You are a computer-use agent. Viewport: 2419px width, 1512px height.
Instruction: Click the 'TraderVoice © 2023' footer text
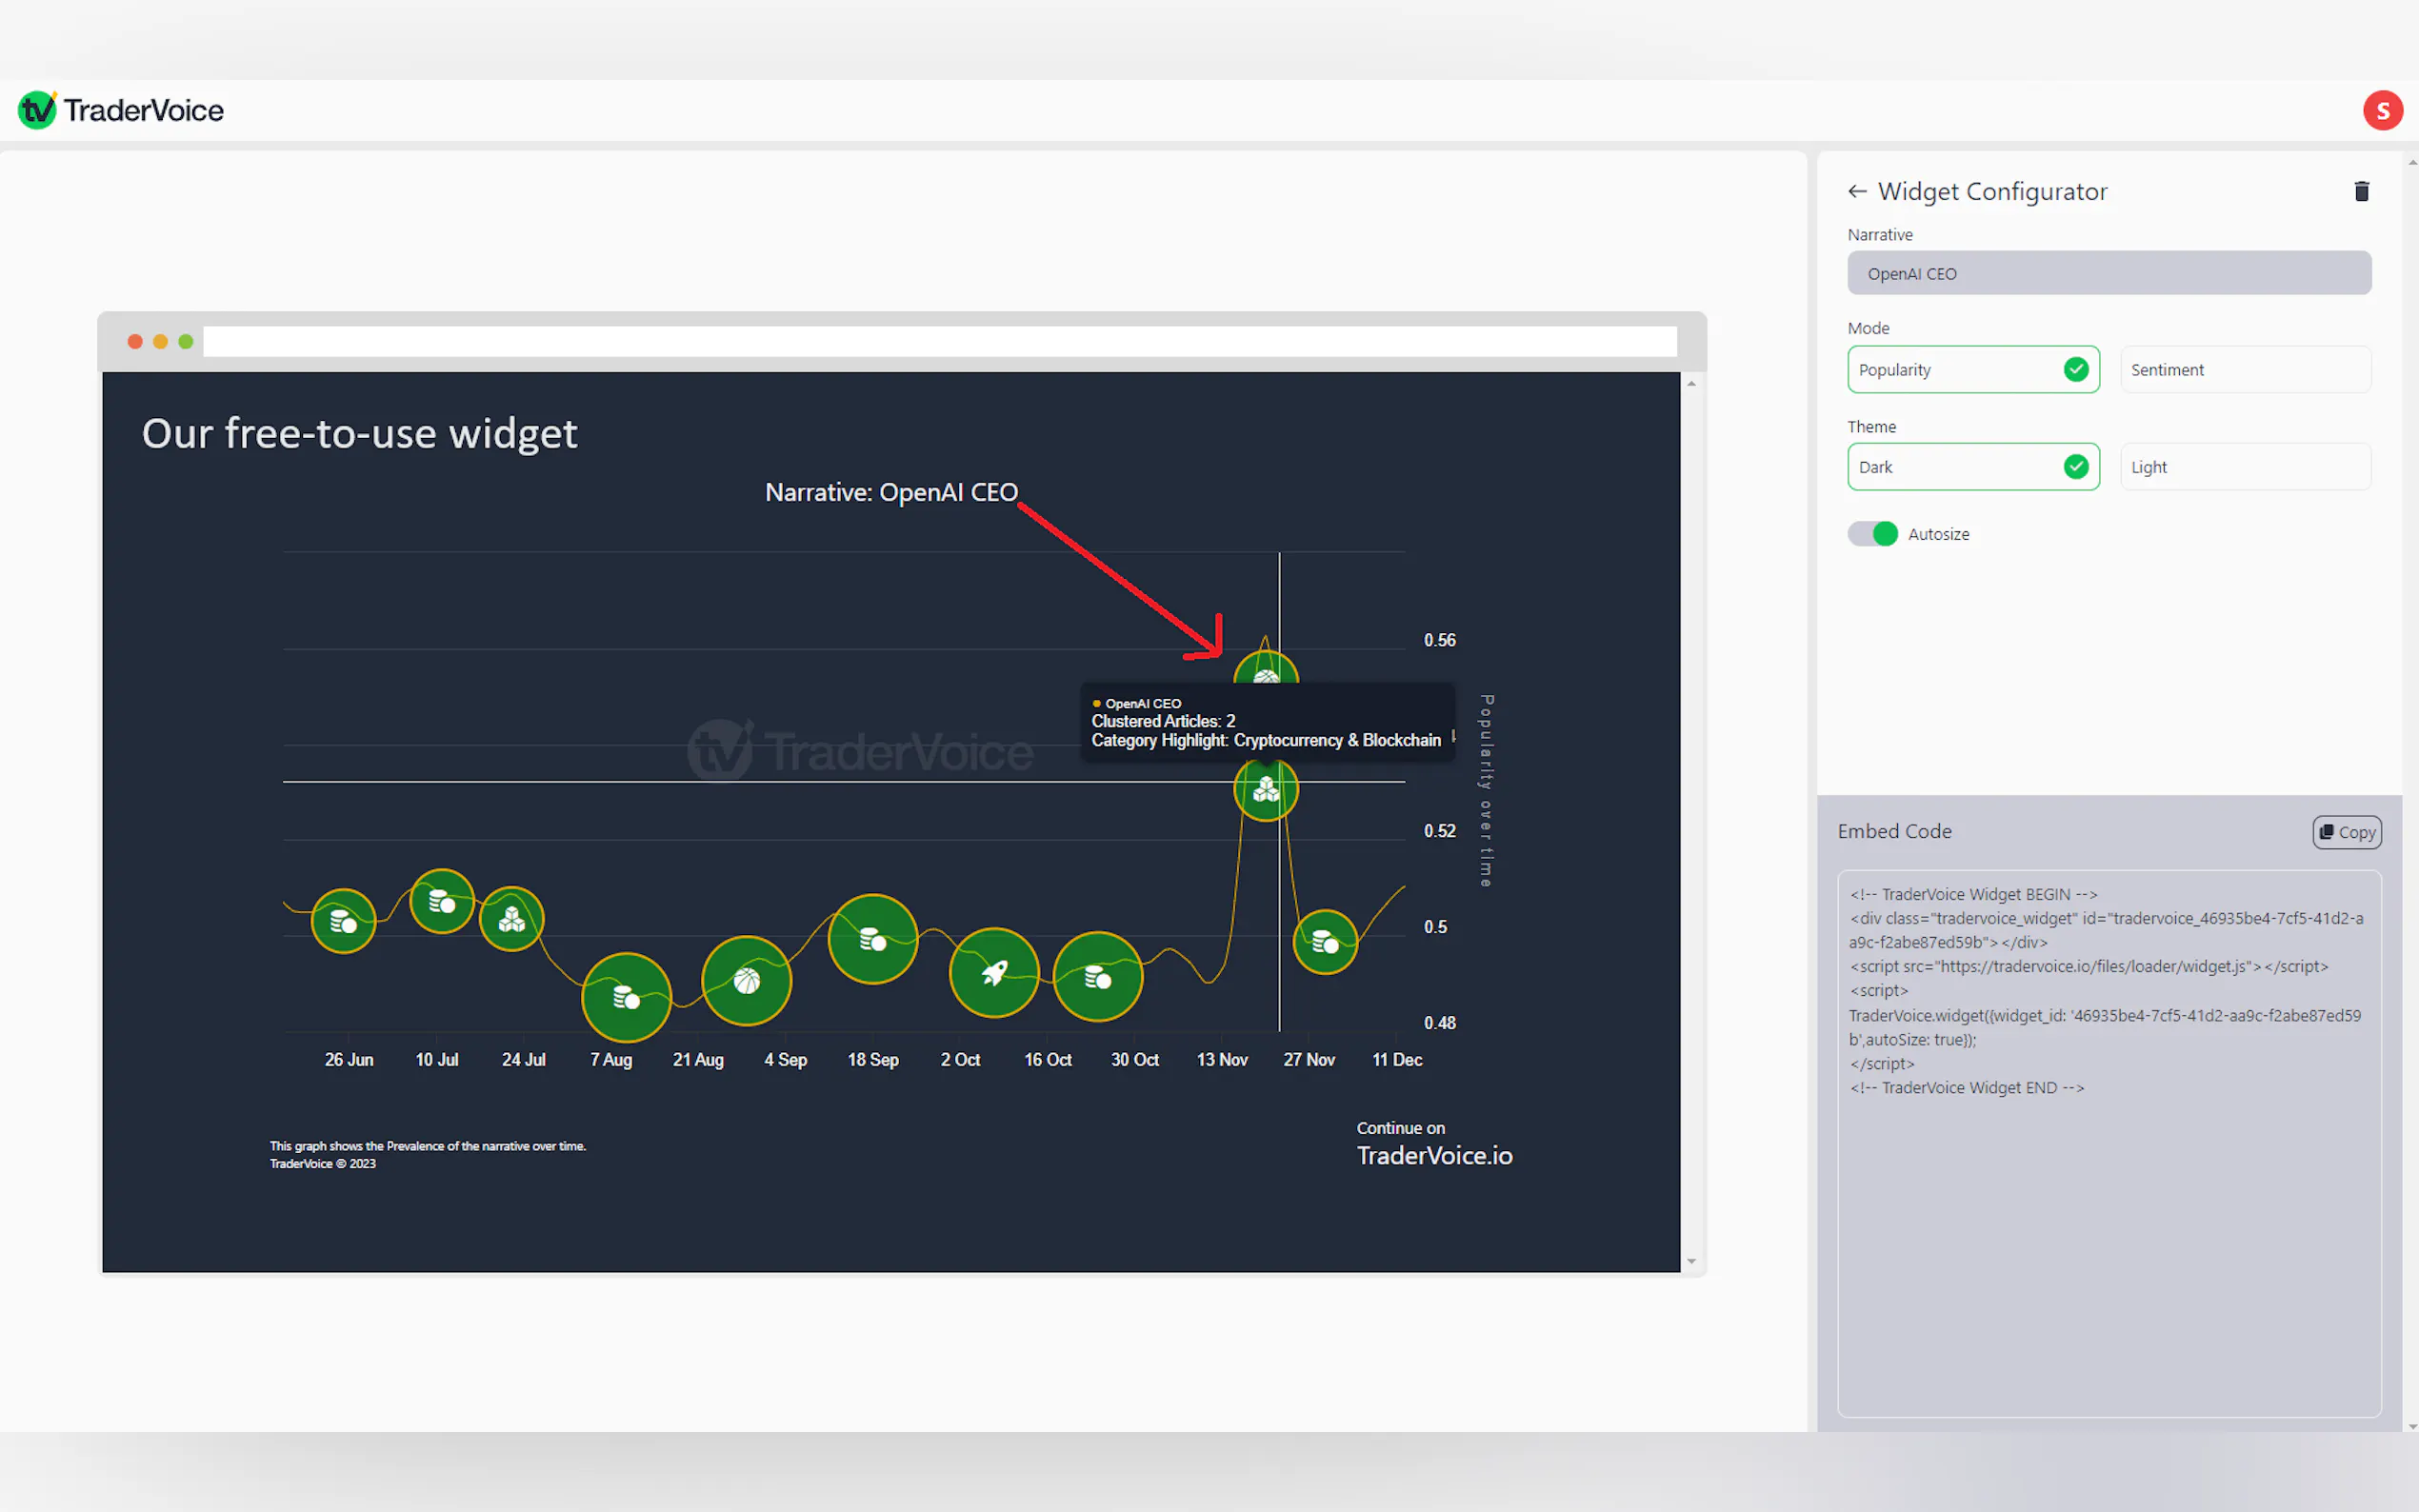[x=322, y=1164]
